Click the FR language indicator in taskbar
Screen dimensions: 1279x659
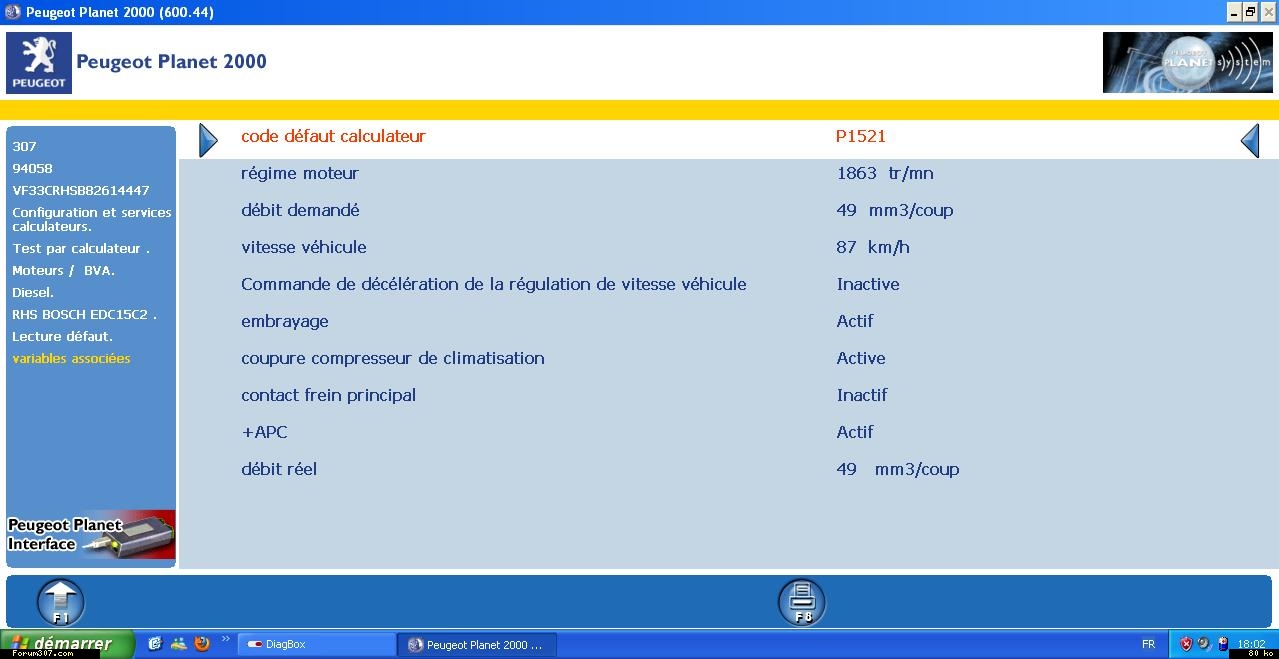point(1148,645)
